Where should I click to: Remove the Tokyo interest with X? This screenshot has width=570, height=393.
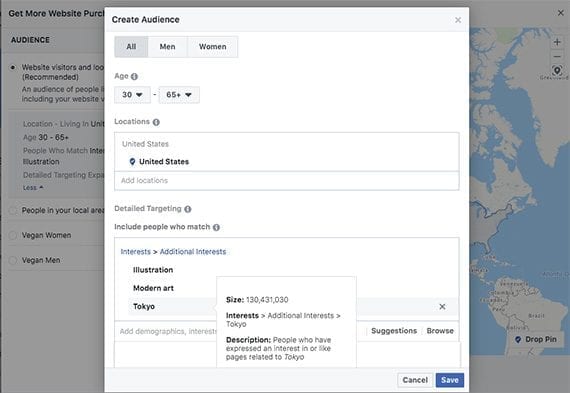tap(442, 306)
